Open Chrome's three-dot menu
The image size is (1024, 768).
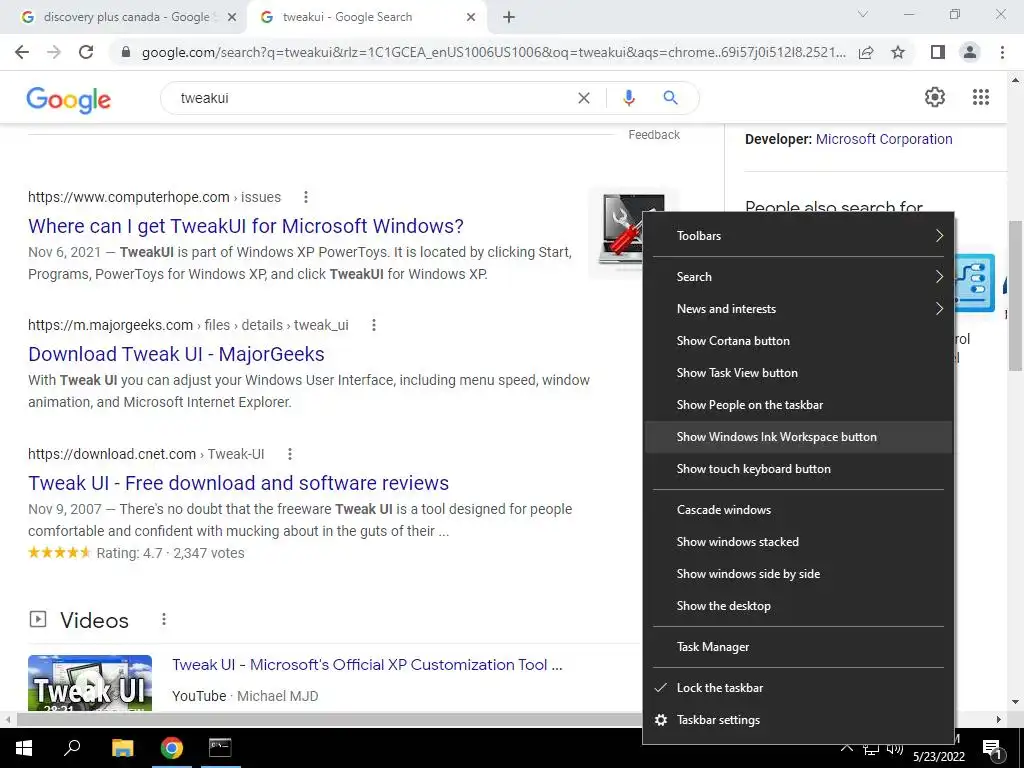pos(1002,52)
